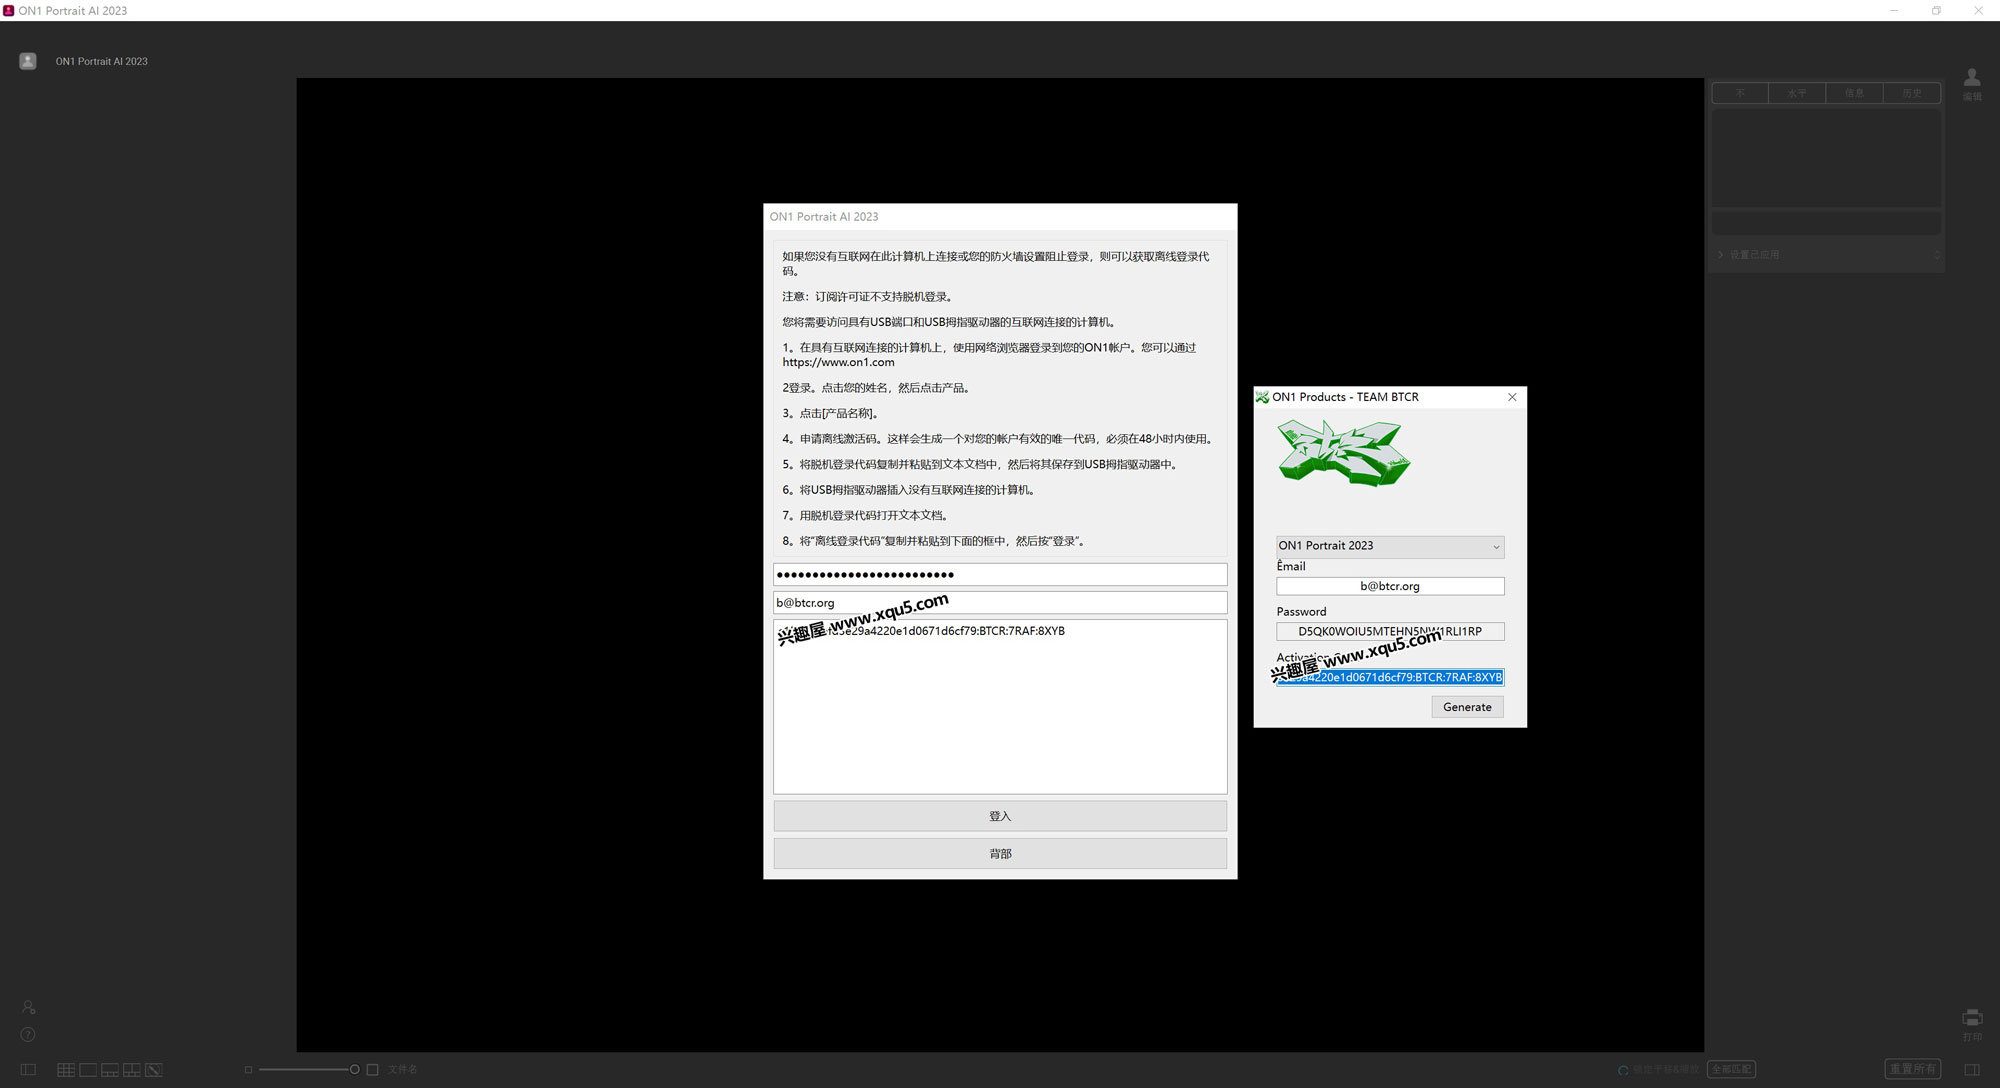Toggle the right panel visibility icon
The width and height of the screenshot is (2000, 1088).
[1972, 1070]
